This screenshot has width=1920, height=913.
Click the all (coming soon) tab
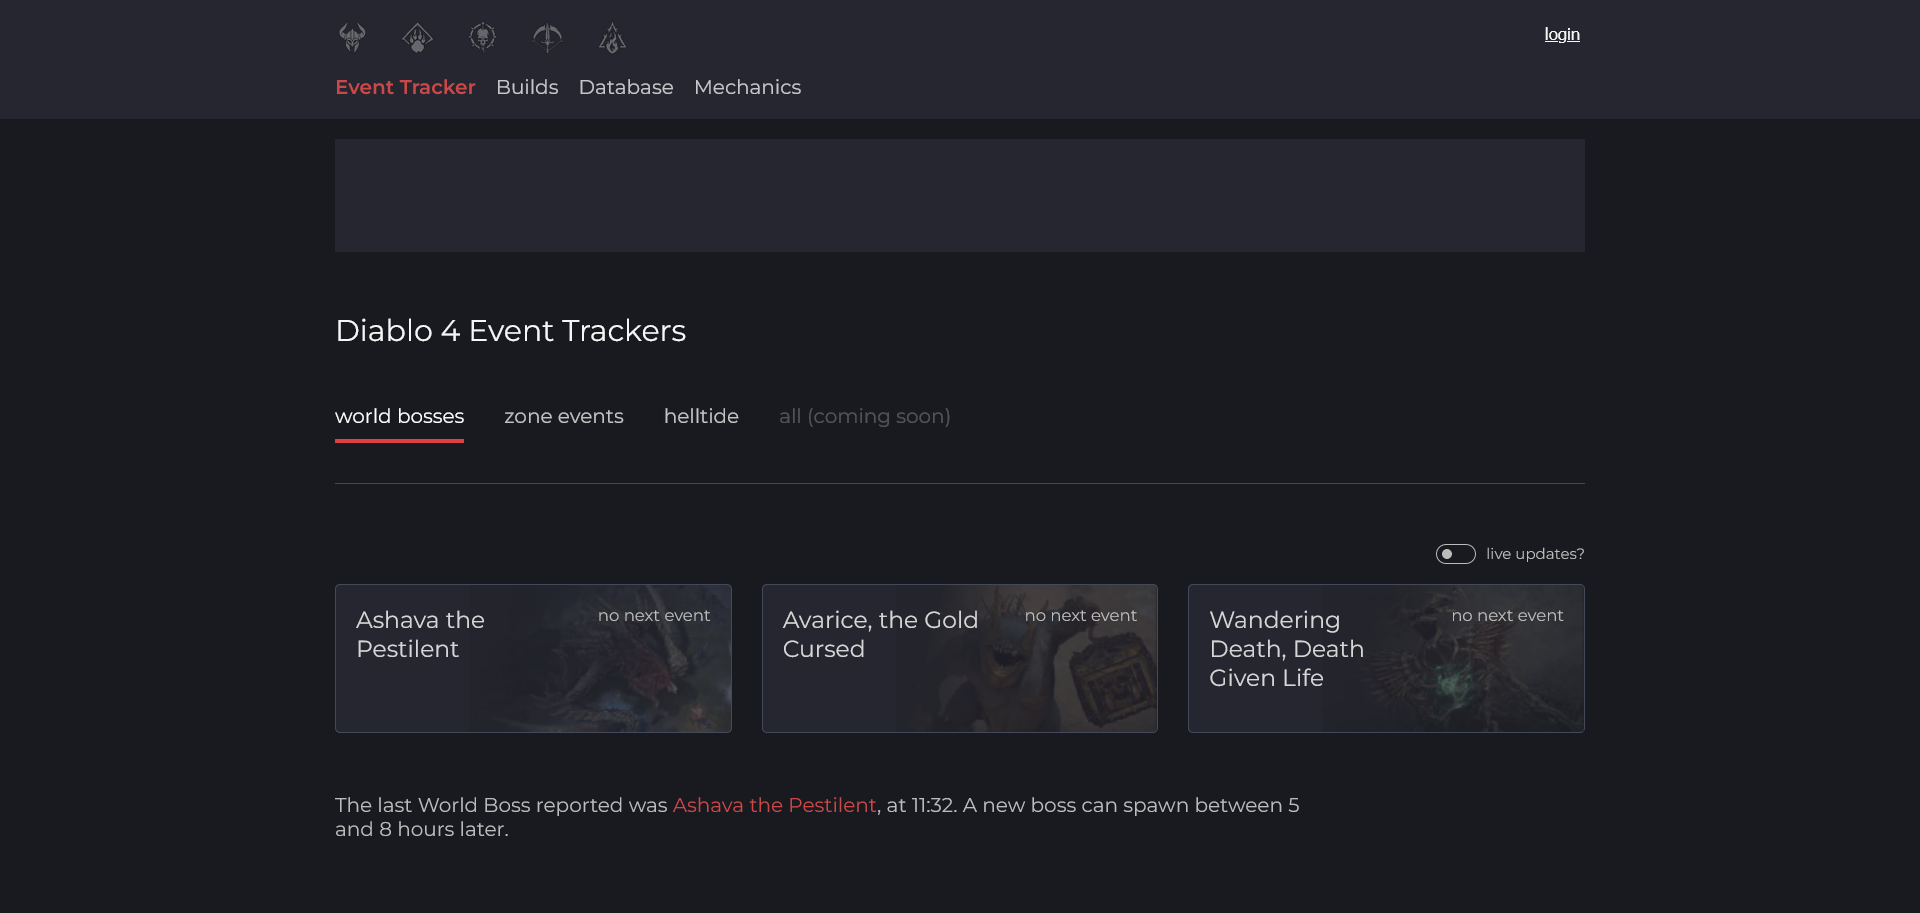click(864, 416)
